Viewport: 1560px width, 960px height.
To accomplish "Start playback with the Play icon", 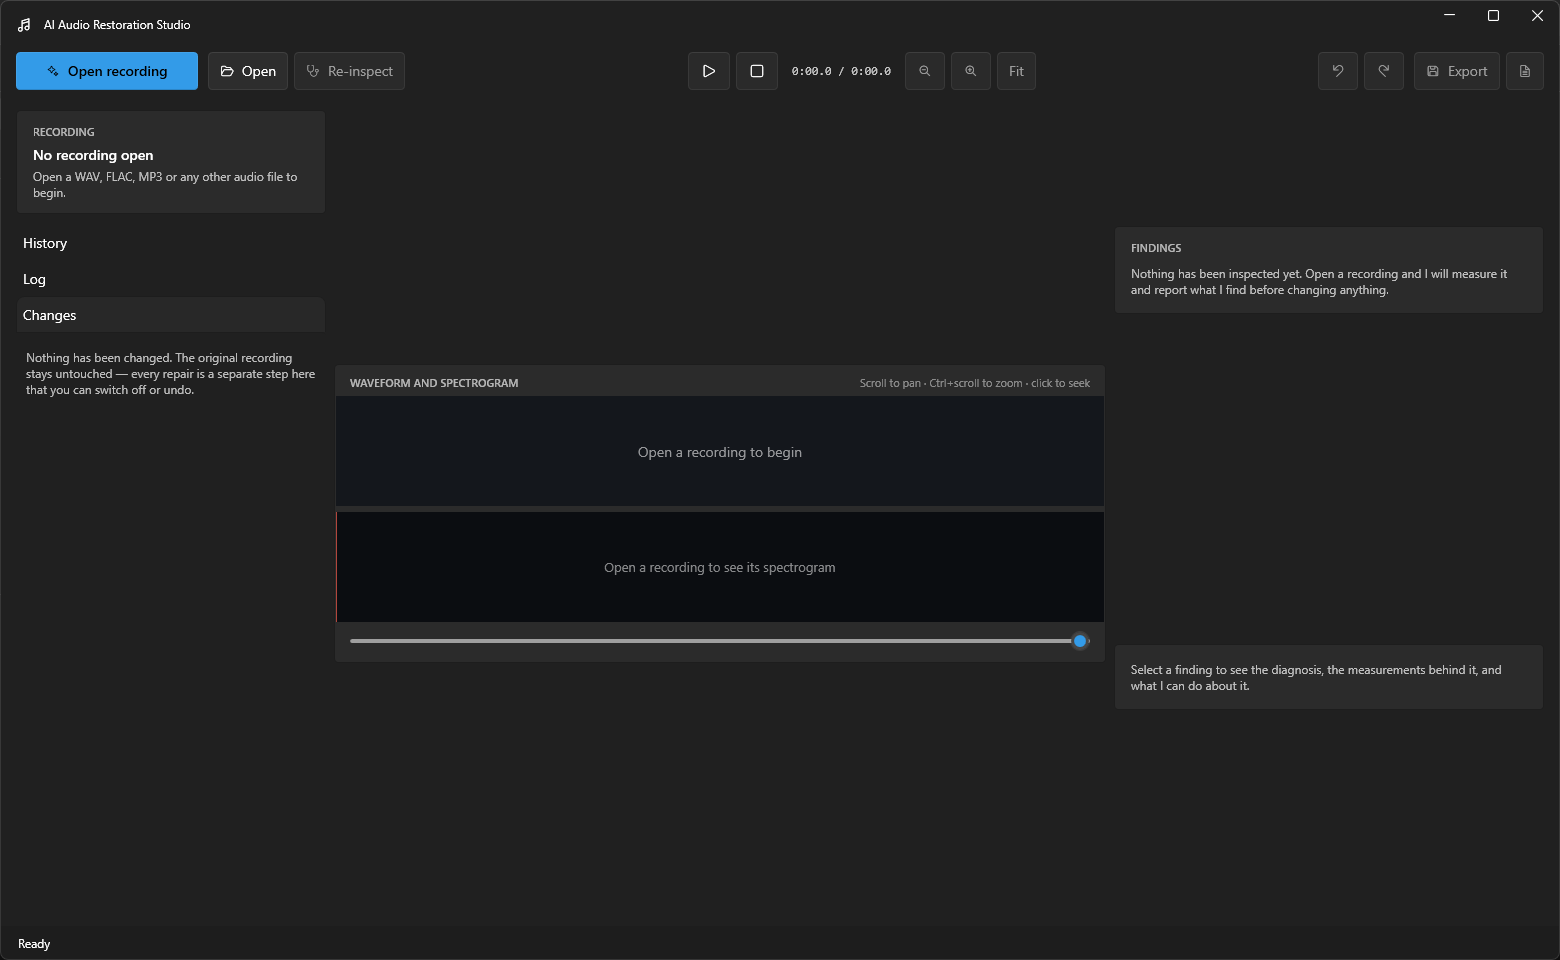I will coord(709,71).
